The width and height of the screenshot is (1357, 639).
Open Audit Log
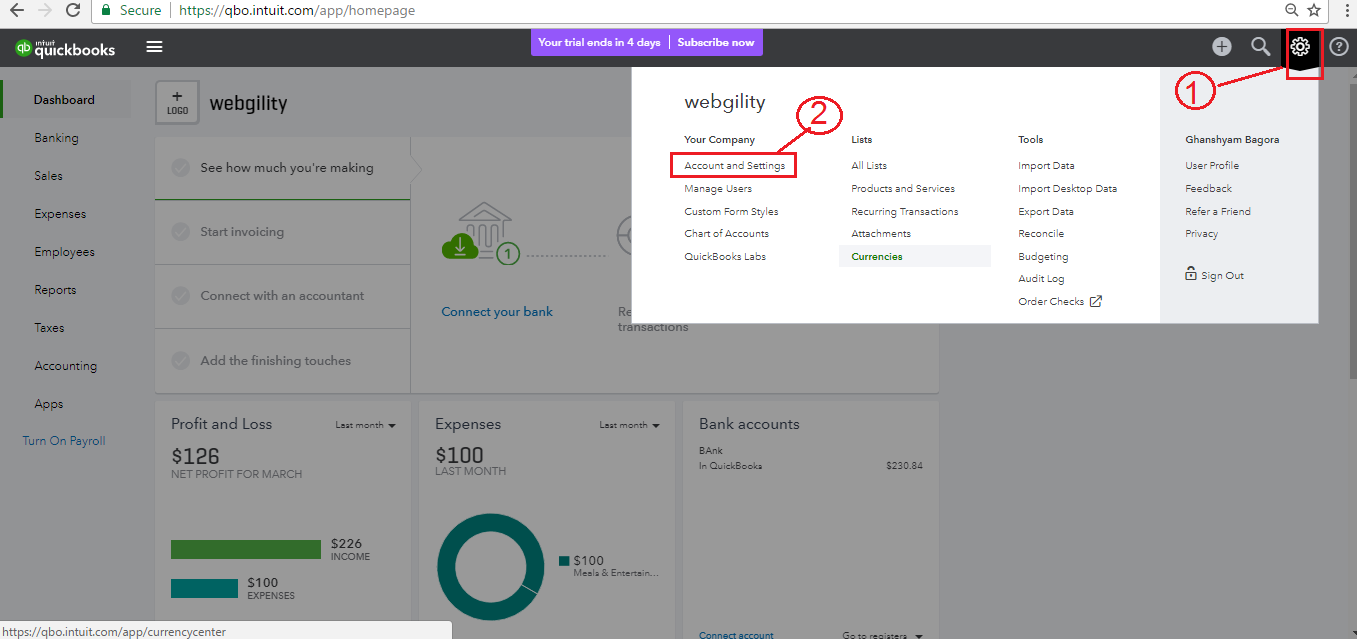point(1041,279)
